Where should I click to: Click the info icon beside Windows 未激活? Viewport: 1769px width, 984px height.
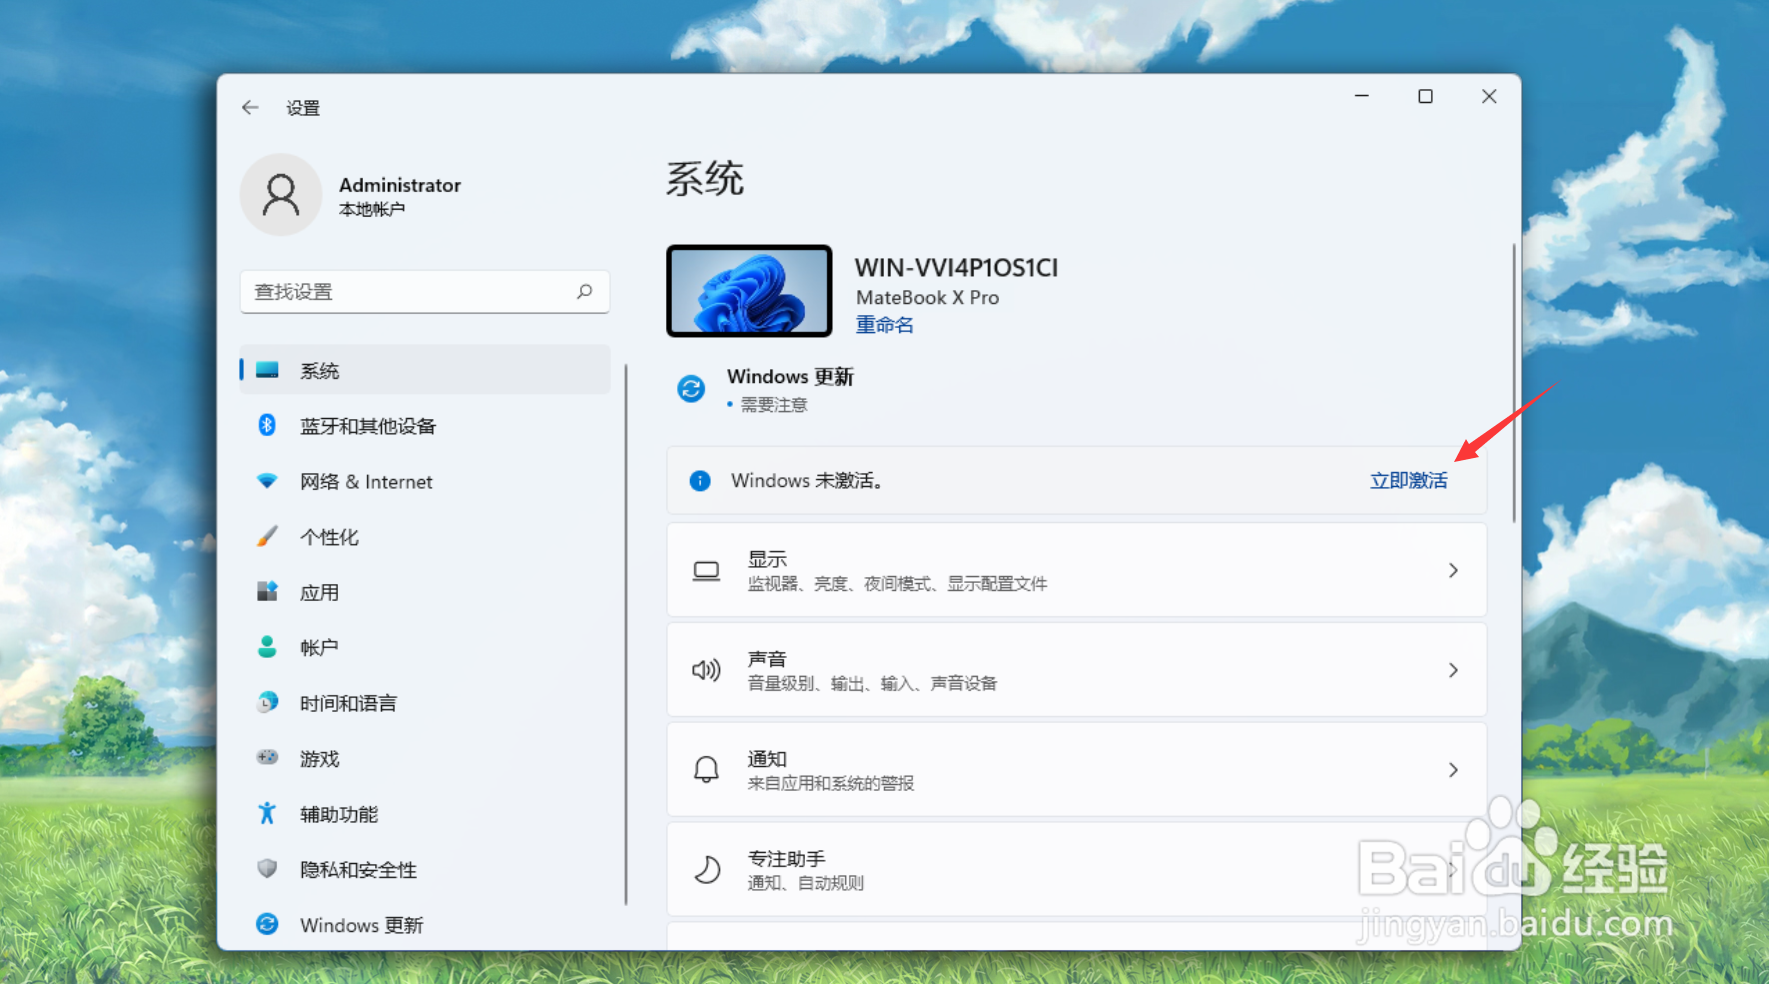coord(700,481)
